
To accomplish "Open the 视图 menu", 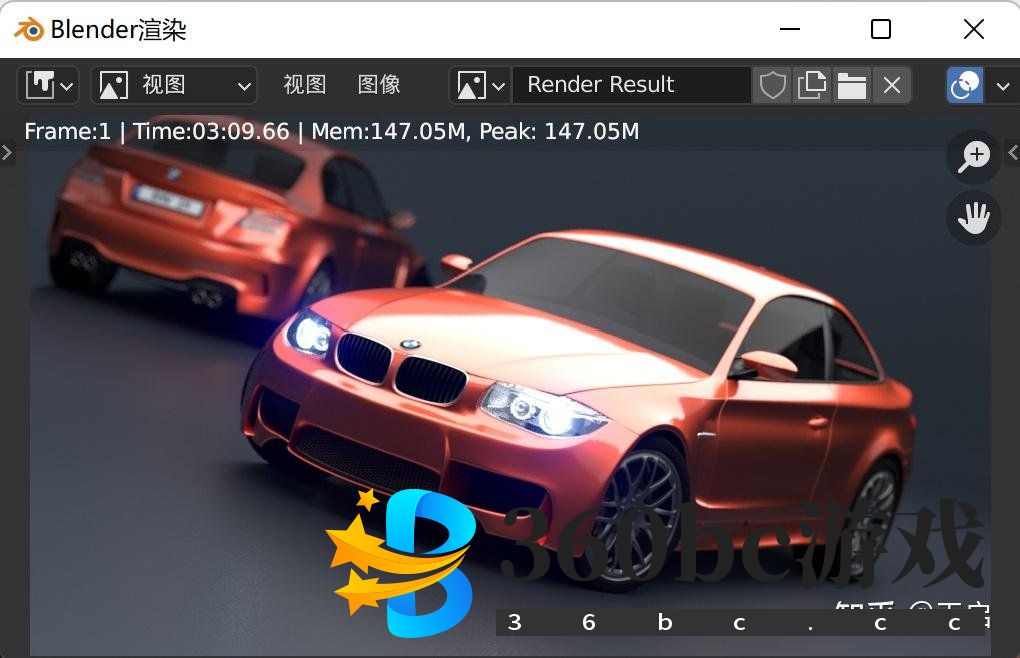I will [304, 85].
